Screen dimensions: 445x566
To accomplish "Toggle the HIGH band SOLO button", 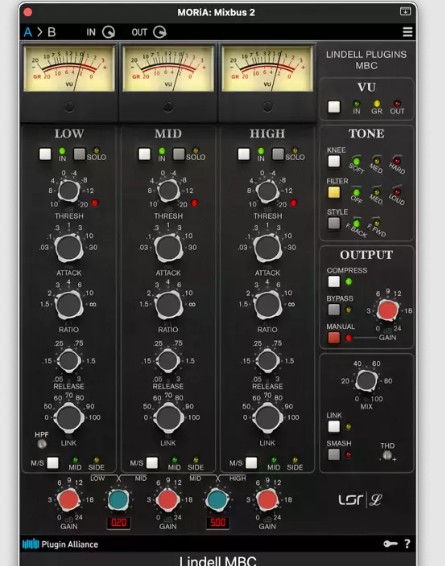I will [278, 154].
